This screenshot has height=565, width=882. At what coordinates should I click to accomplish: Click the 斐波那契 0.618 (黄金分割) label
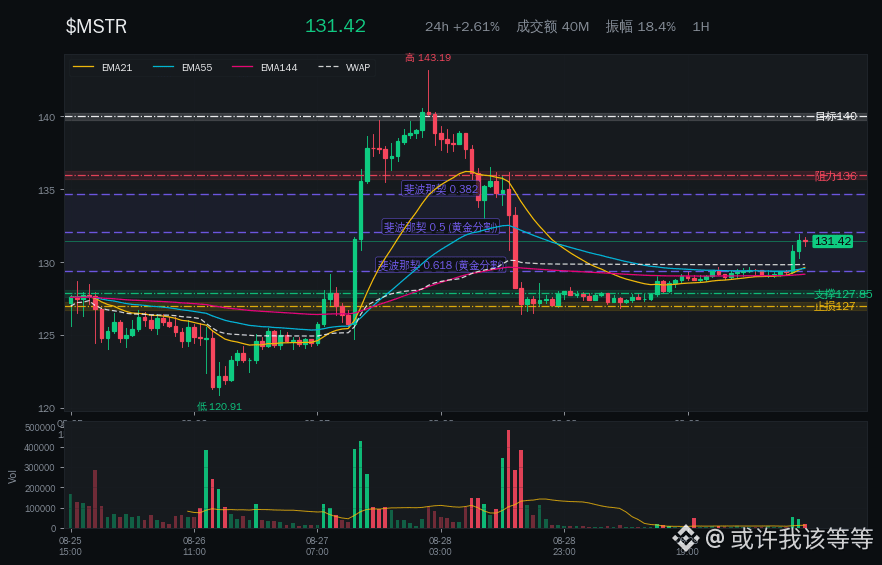point(441,265)
